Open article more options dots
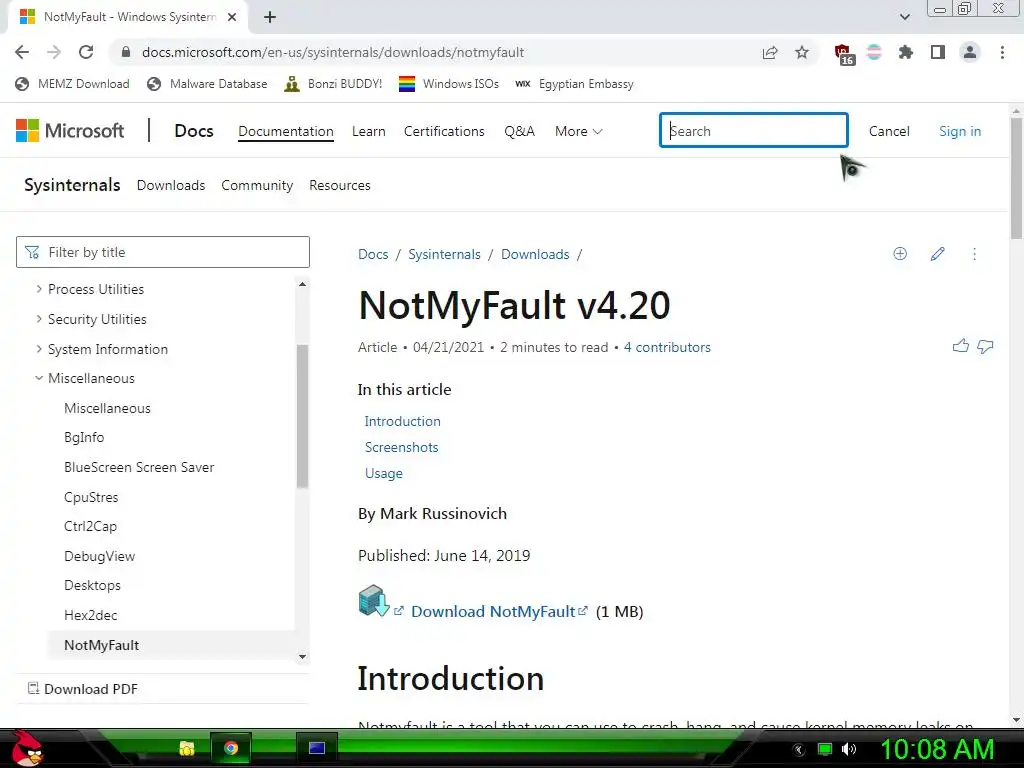The width and height of the screenshot is (1024, 768). click(x=974, y=253)
